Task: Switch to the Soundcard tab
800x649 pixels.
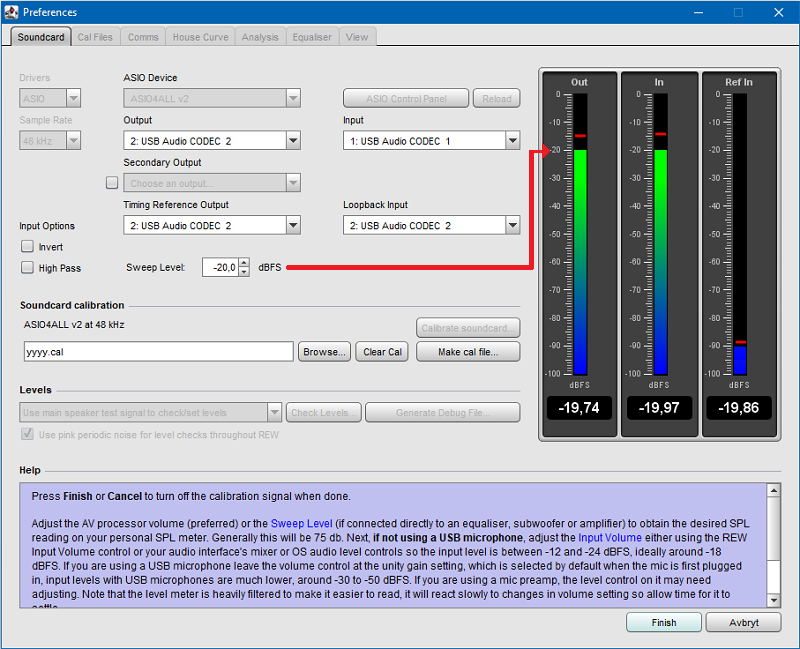Action: pos(41,37)
